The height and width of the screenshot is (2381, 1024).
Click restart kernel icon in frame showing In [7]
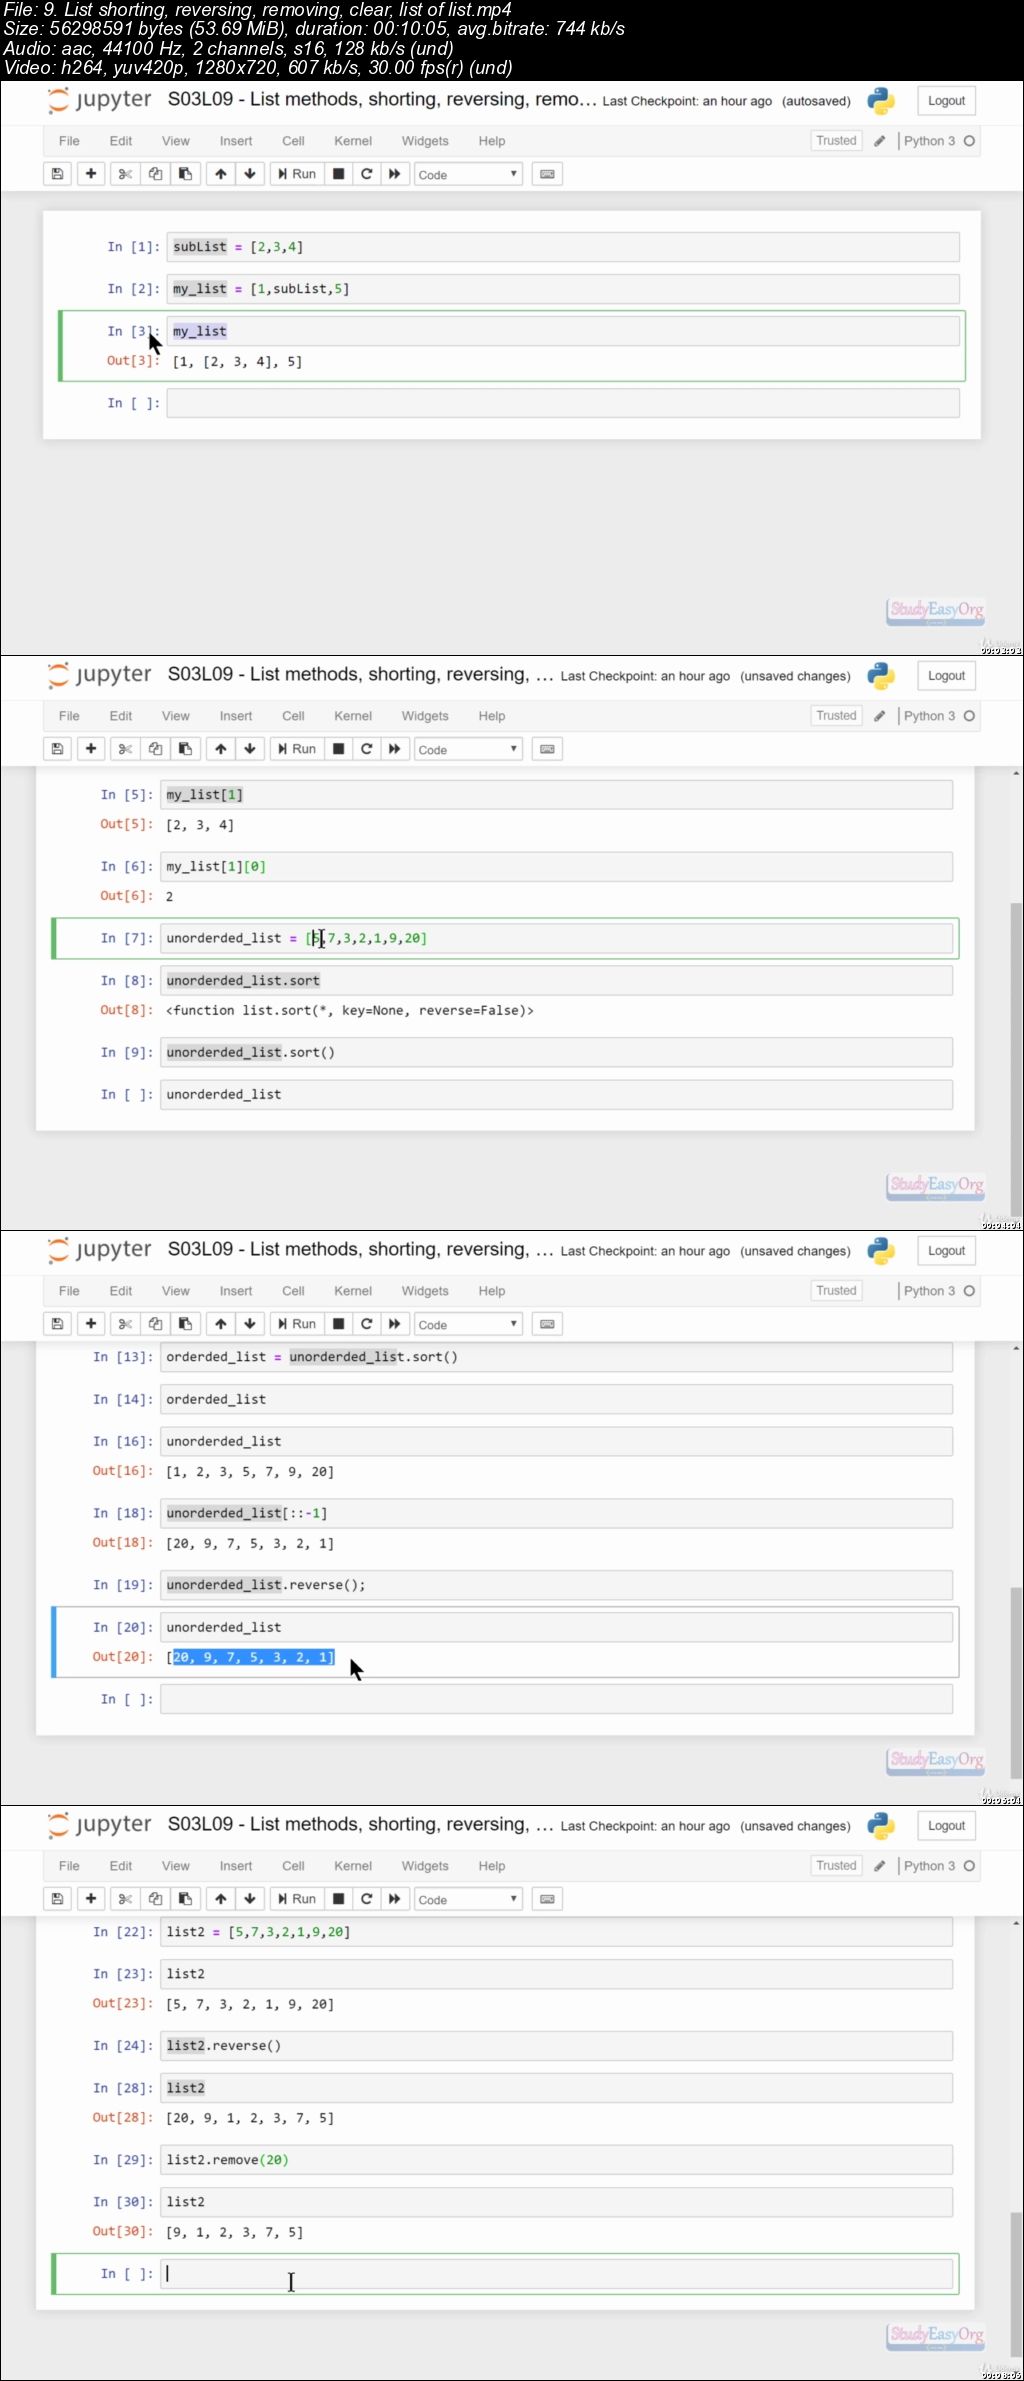[x=367, y=749]
